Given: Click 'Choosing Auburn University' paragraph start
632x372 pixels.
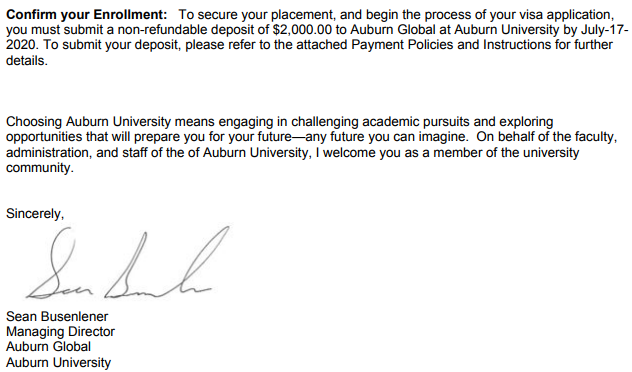Looking at the screenshot, I should point(89,122).
